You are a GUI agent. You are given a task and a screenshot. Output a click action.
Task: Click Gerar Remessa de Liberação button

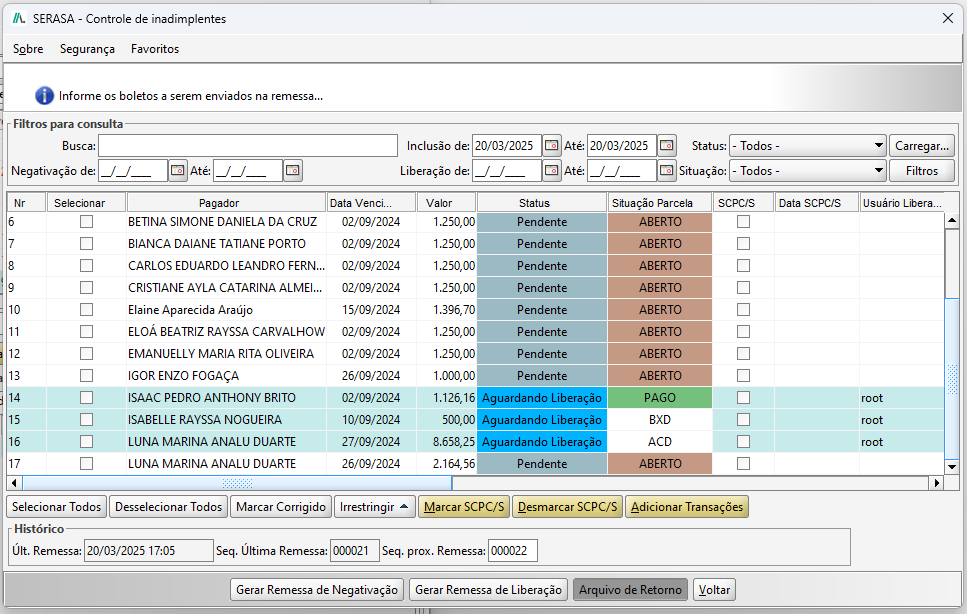pos(488,590)
